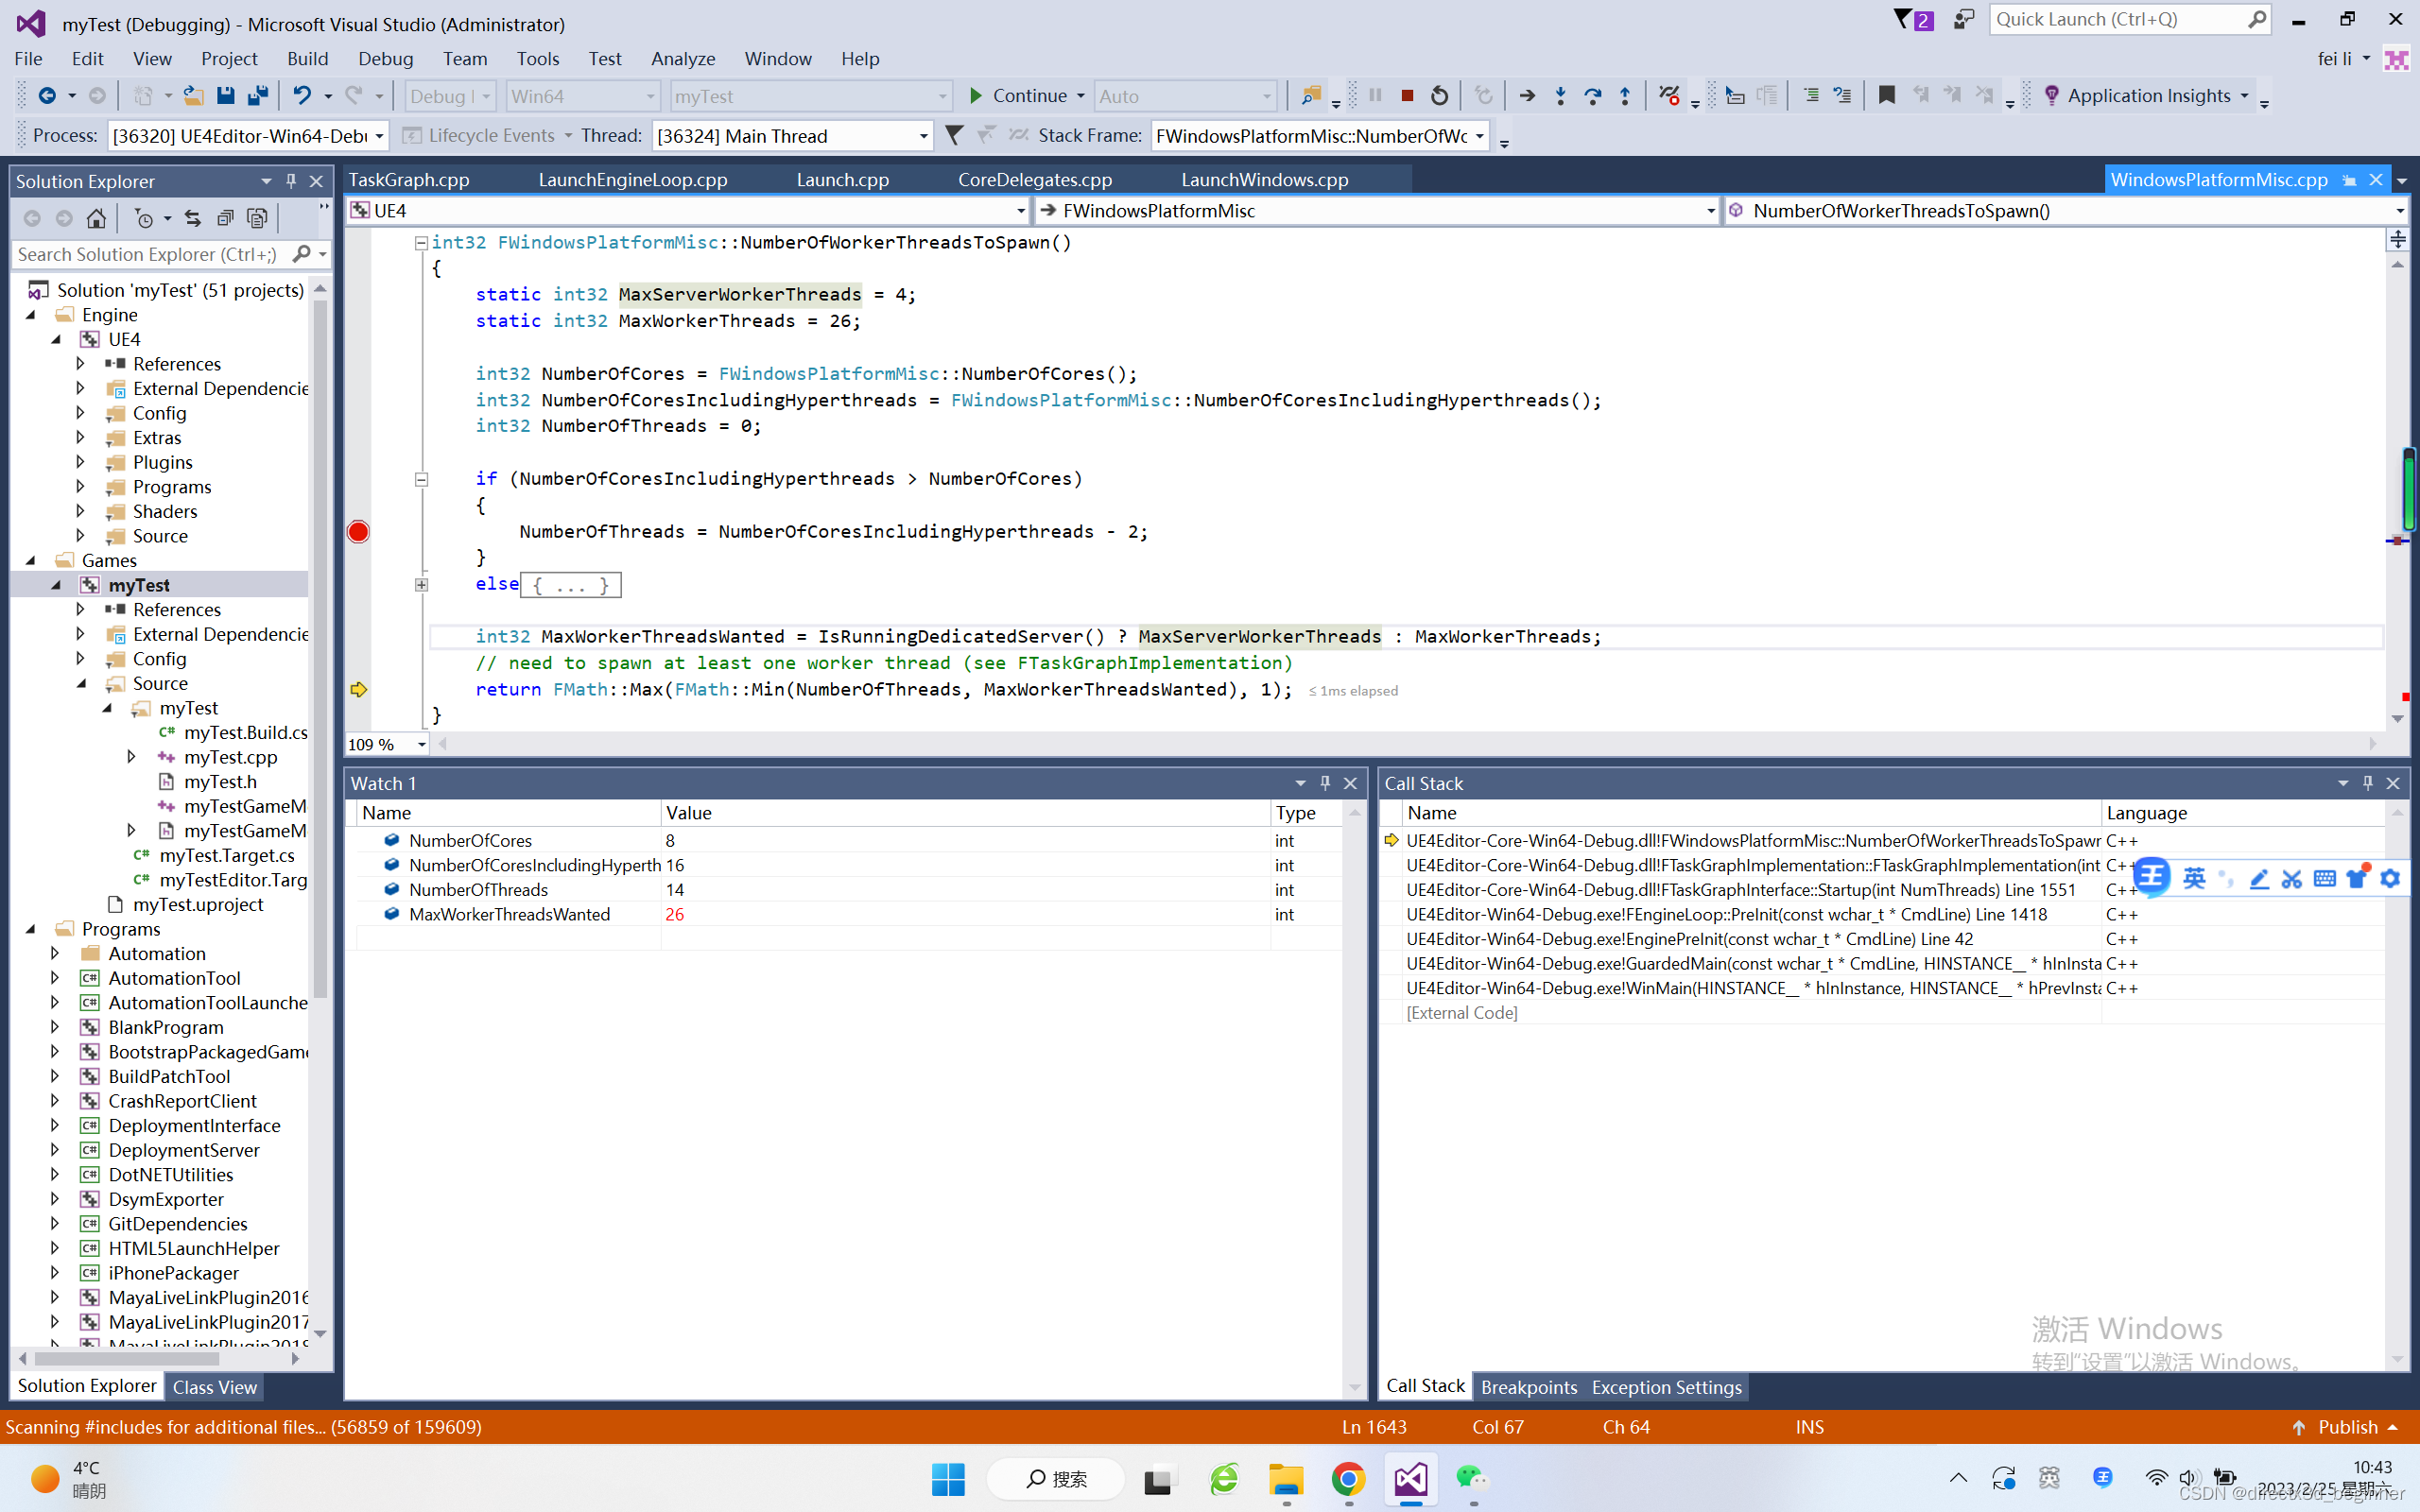
Task: Collapse the Games folder node
Action: click(31, 560)
